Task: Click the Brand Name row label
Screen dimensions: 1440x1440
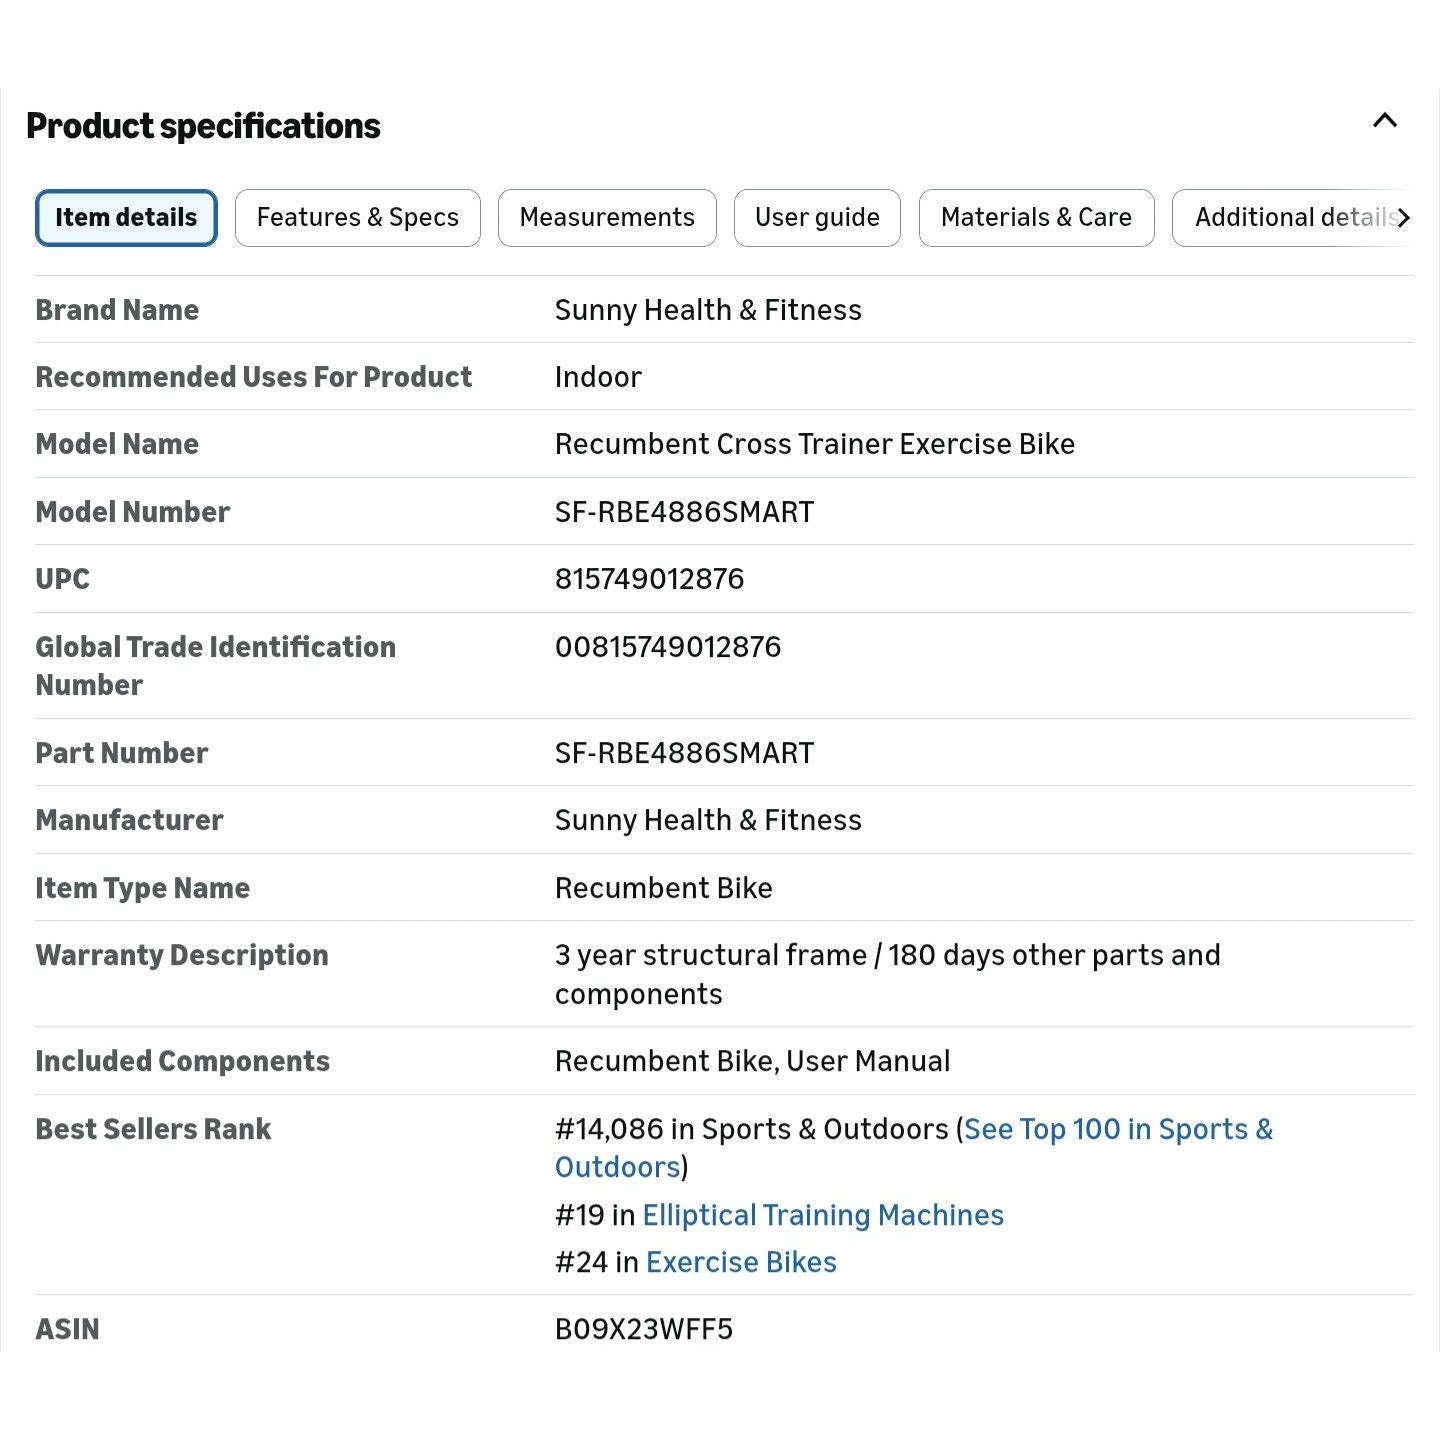Action: tap(117, 310)
